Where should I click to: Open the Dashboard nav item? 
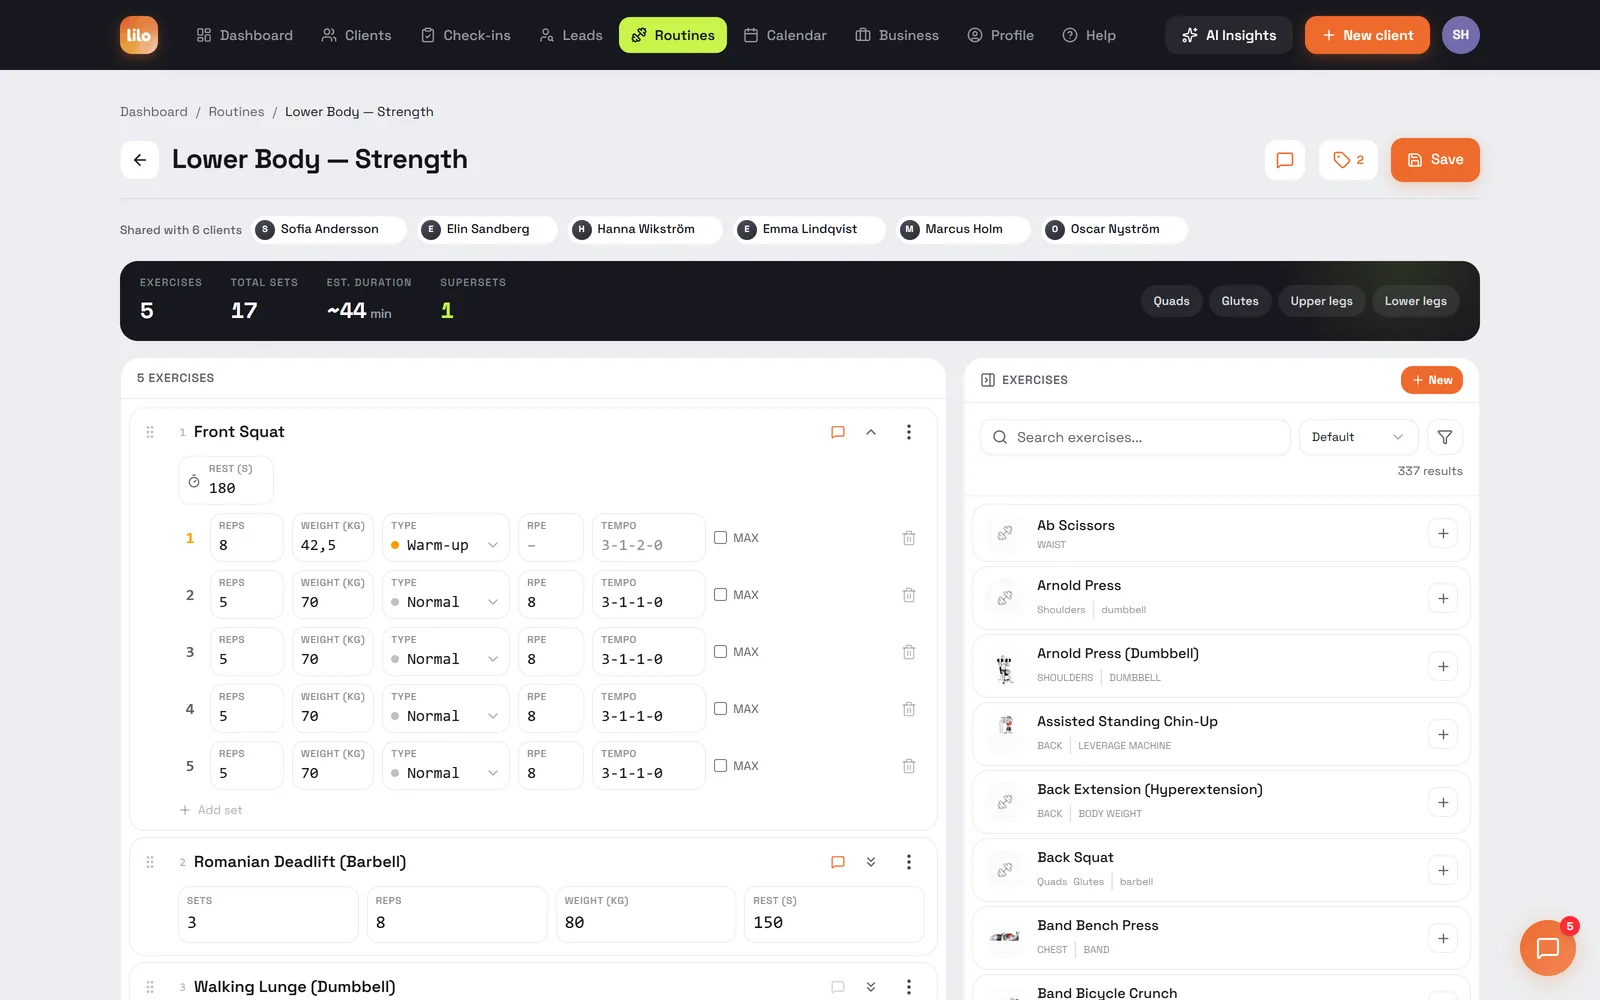pyautogui.click(x=245, y=35)
